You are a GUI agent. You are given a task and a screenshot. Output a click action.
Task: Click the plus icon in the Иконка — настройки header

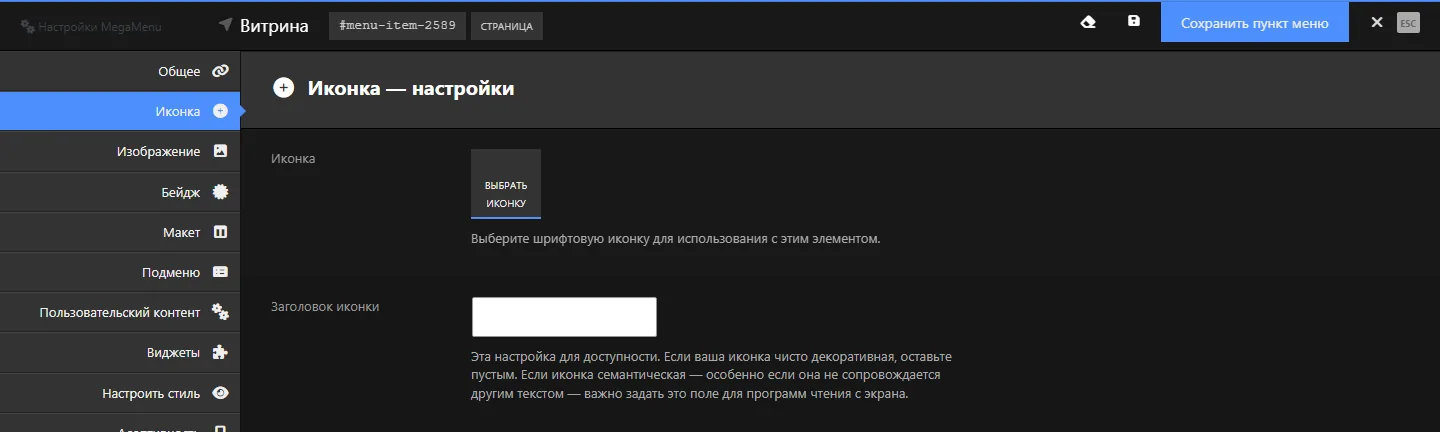284,88
